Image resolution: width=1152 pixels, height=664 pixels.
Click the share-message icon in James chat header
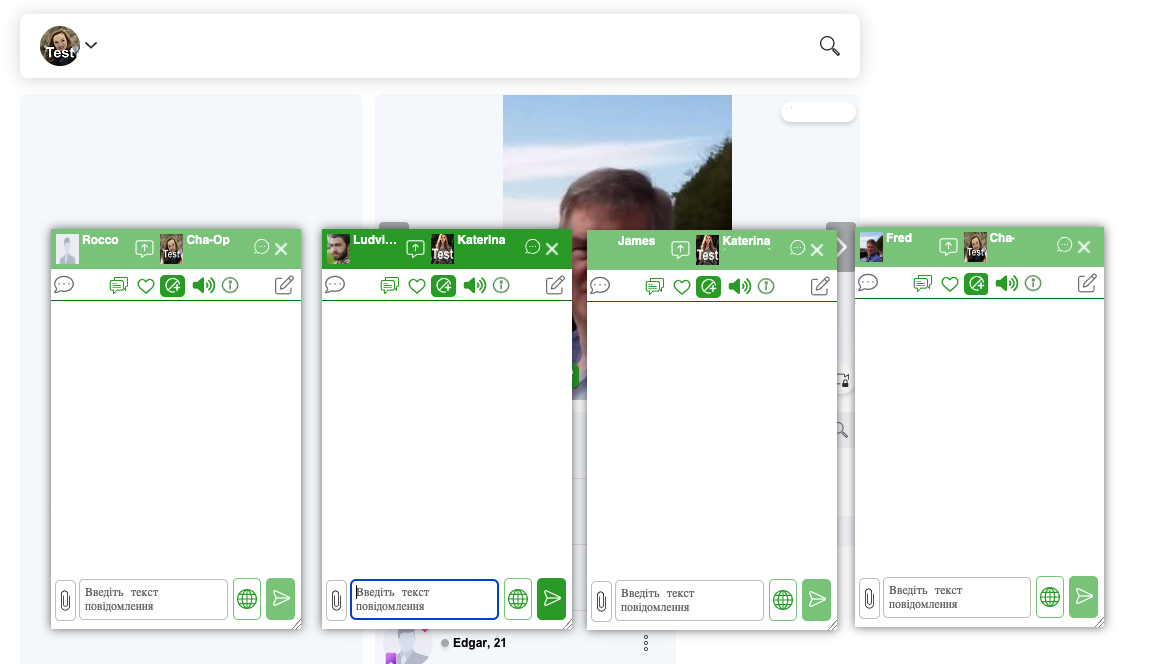pyautogui.click(x=680, y=249)
